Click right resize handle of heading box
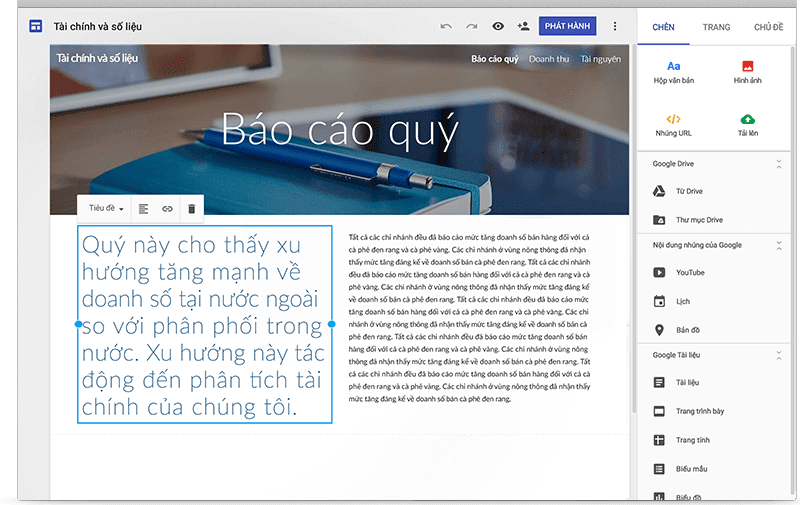The width and height of the screenshot is (800, 505). (332, 324)
